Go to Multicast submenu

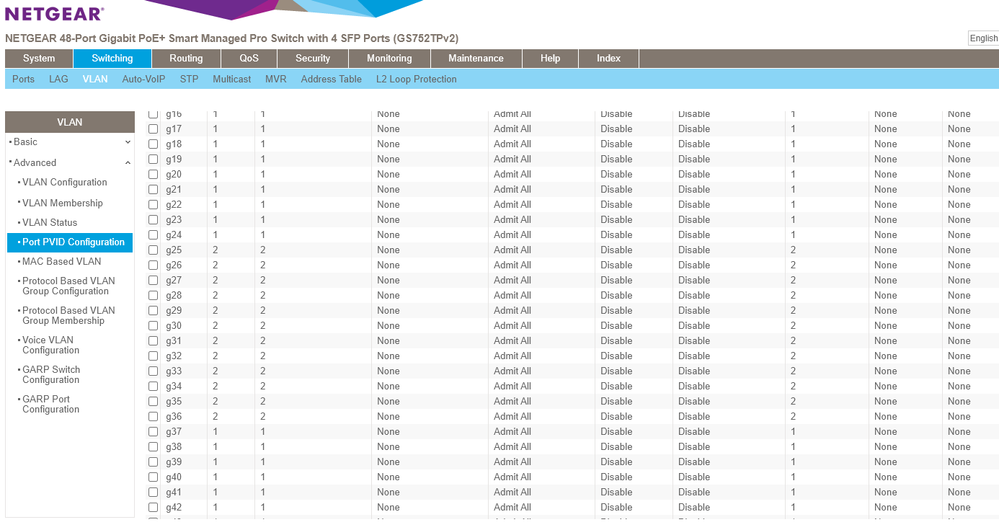pos(232,79)
